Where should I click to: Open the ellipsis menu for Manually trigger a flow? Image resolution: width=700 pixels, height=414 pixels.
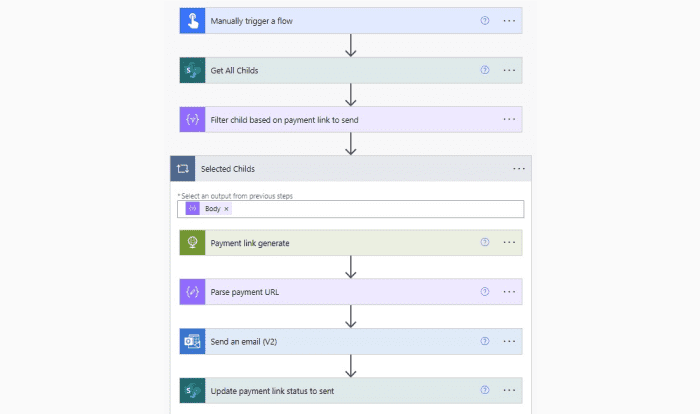(509, 20)
